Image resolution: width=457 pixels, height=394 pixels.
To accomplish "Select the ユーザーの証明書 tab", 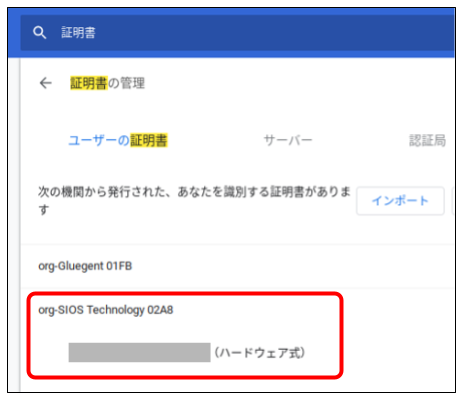I will tap(118, 140).
